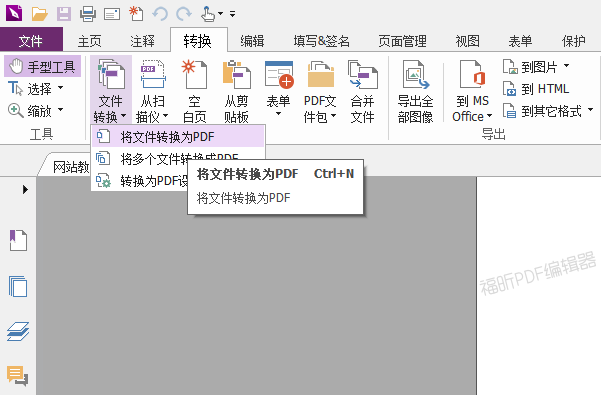Viewport: 601px width, 395px height.
Task: Open the 页面管理 tab
Action: point(402,41)
